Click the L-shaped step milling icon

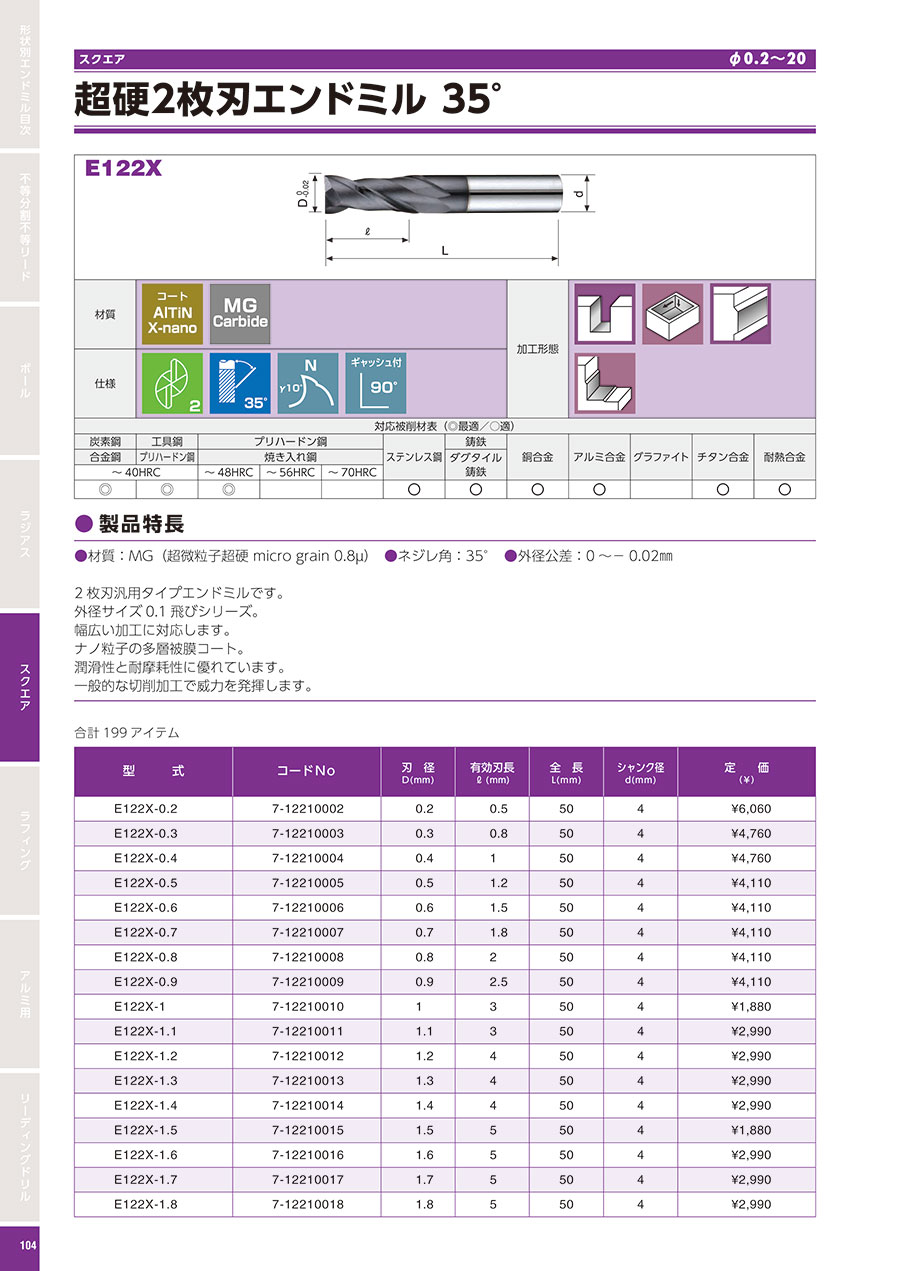coord(604,383)
